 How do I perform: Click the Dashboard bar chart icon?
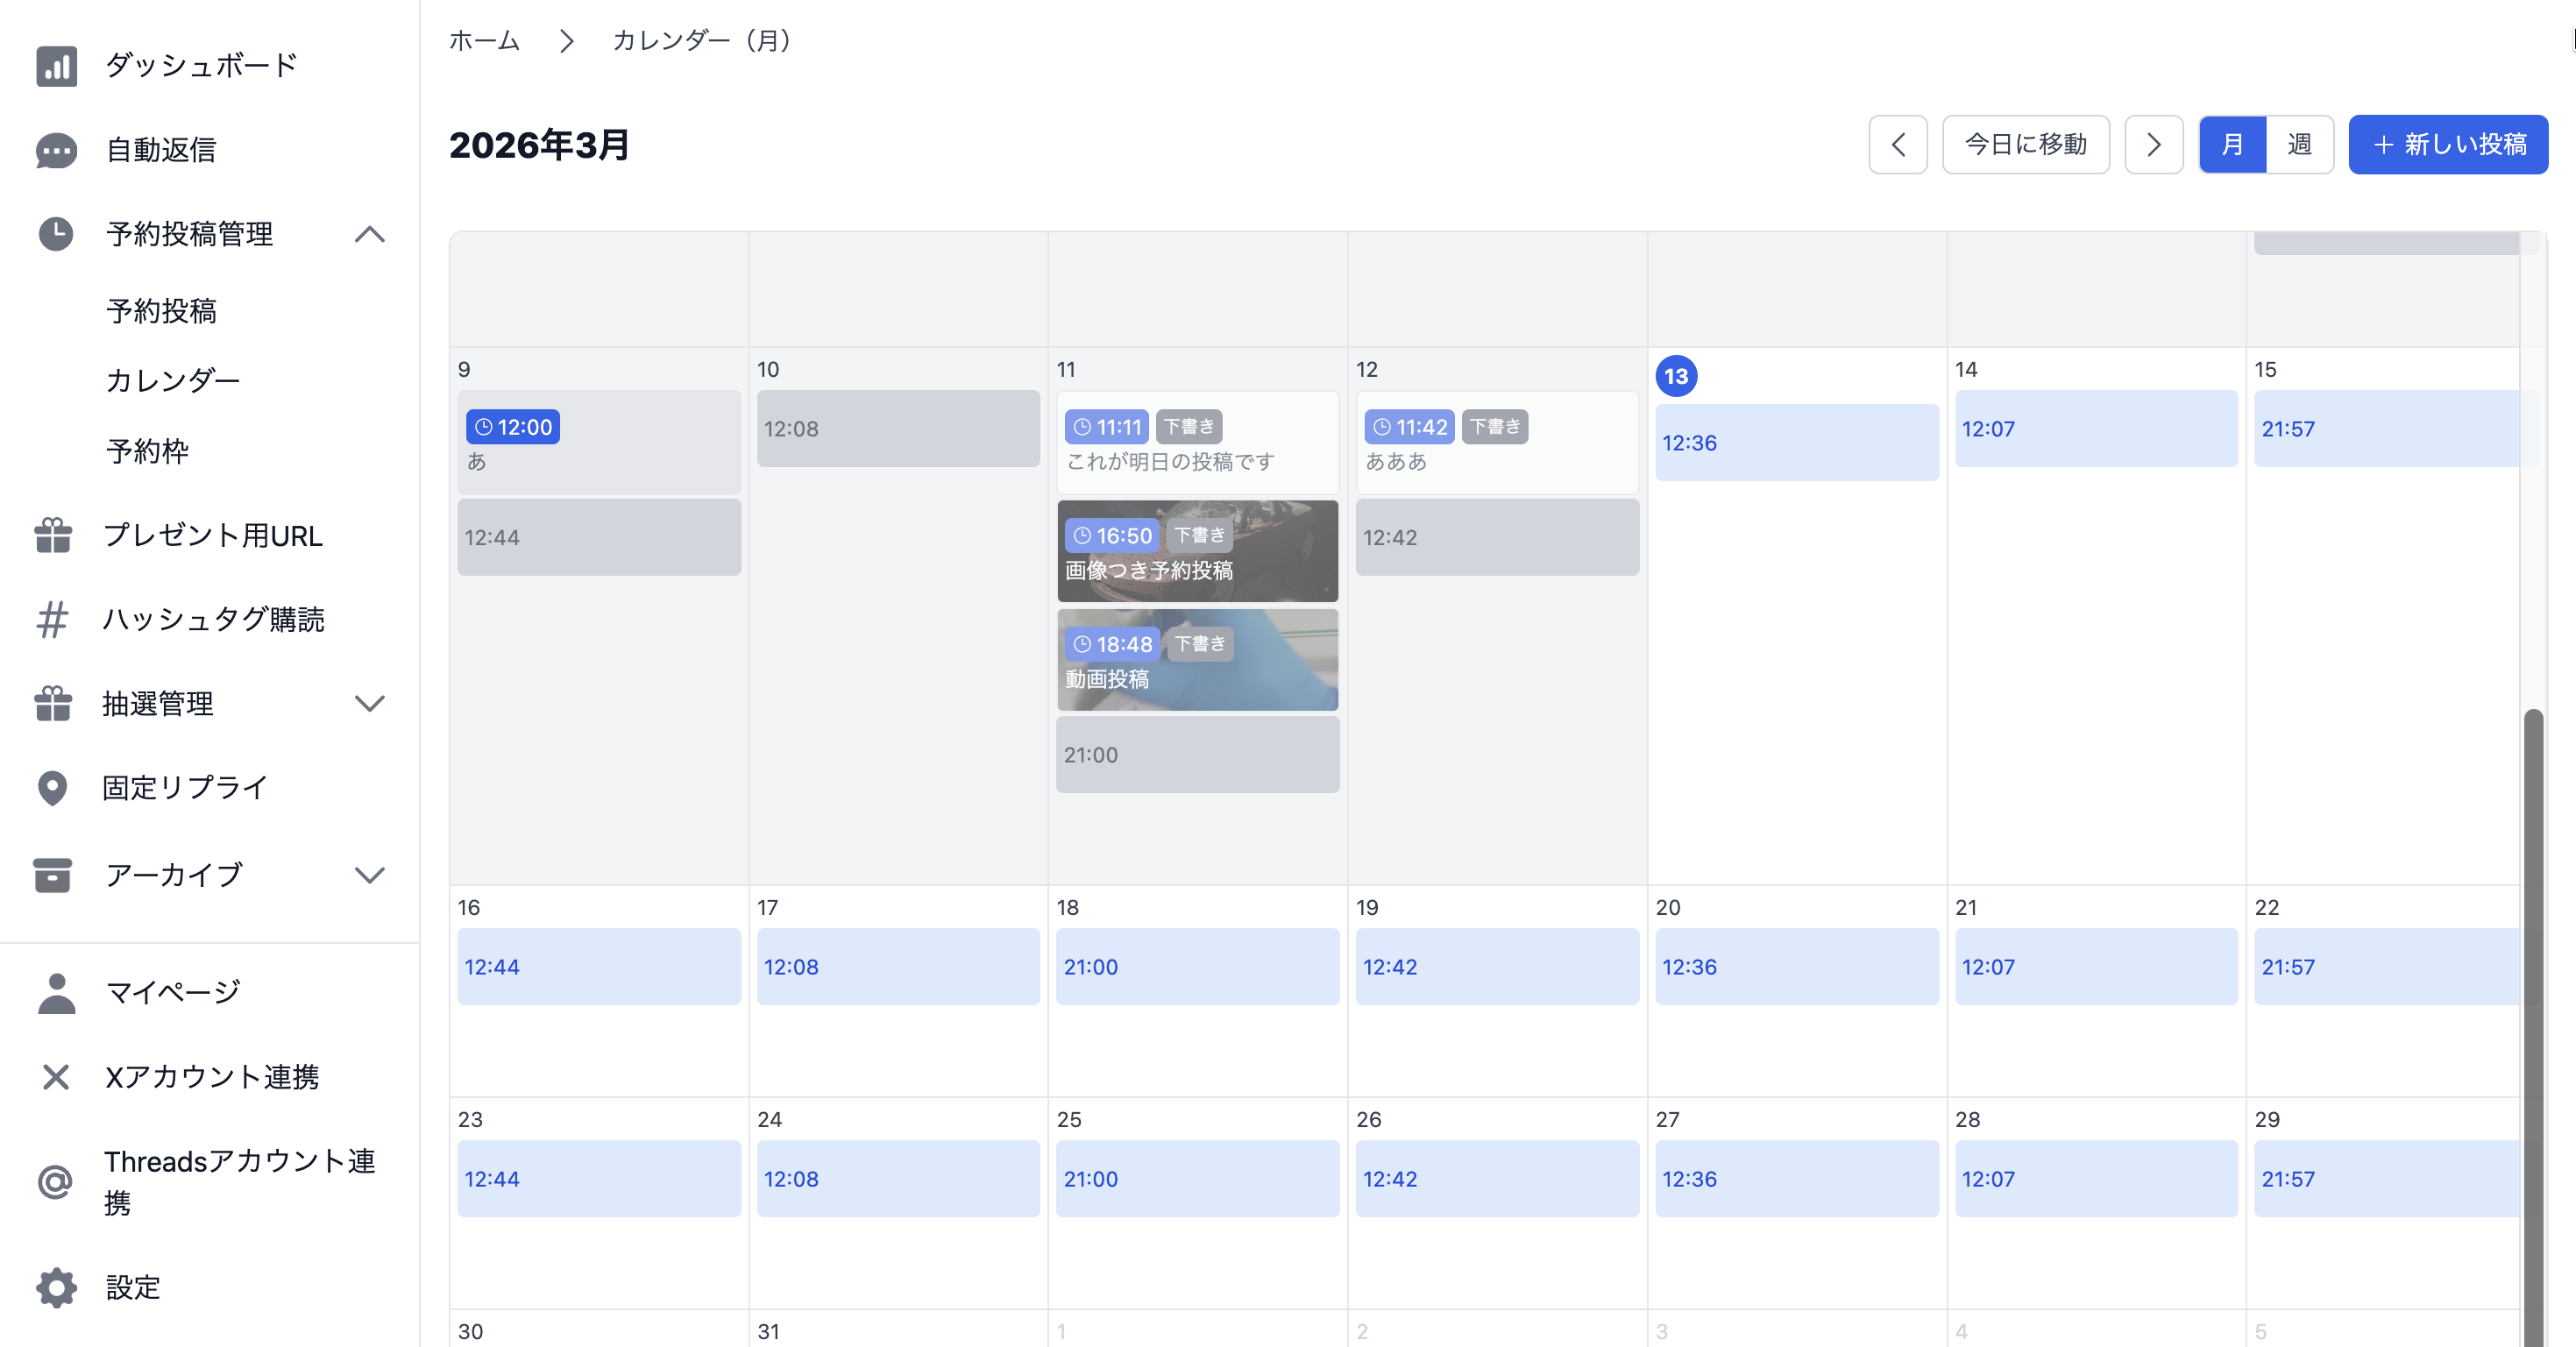56,66
